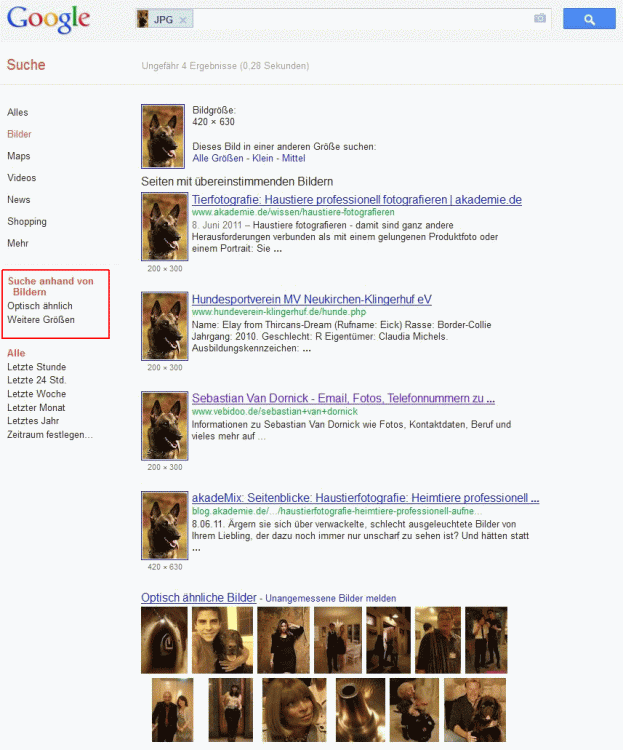The width and height of the screenshot is (623, 750).
Task: Click the blue magnifier search button
Action: point(588,19)
